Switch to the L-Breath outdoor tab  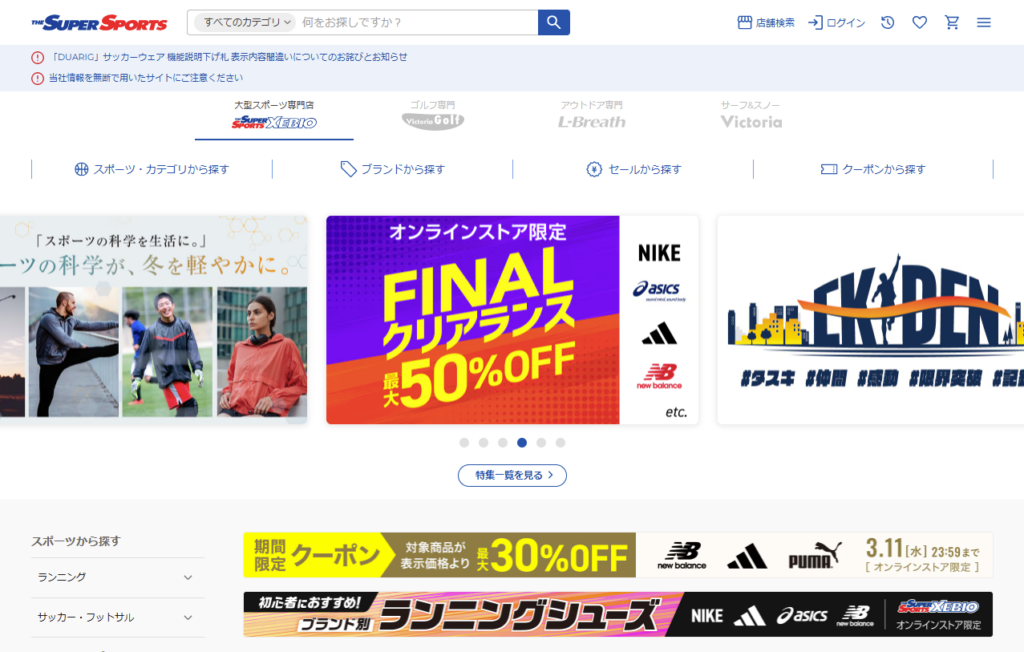pyautogui.click(x=592, y=116)
